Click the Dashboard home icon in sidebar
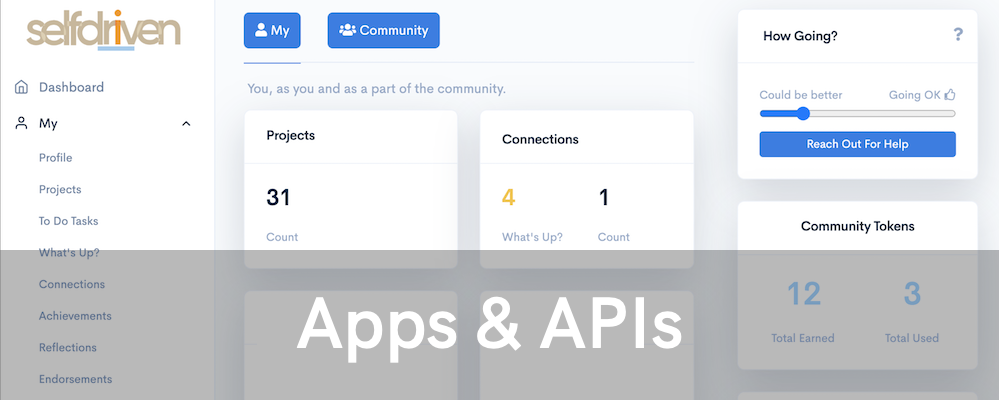The height and width of the screenshot is (400, 999). pyautogui.click(x=21, y=87)
